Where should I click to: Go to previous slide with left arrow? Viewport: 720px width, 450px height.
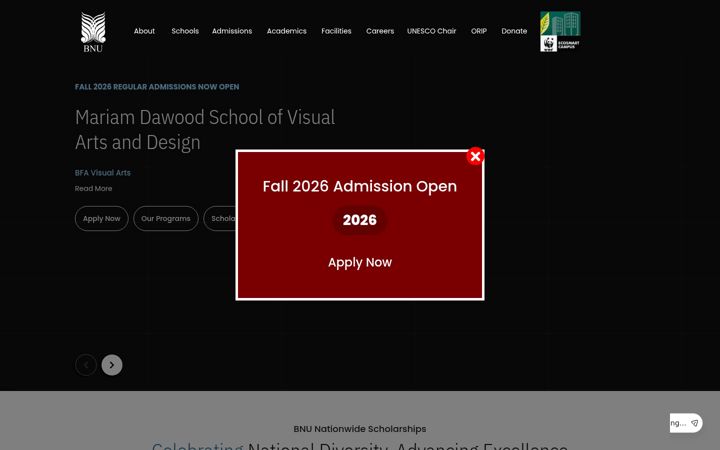(86, 365)
